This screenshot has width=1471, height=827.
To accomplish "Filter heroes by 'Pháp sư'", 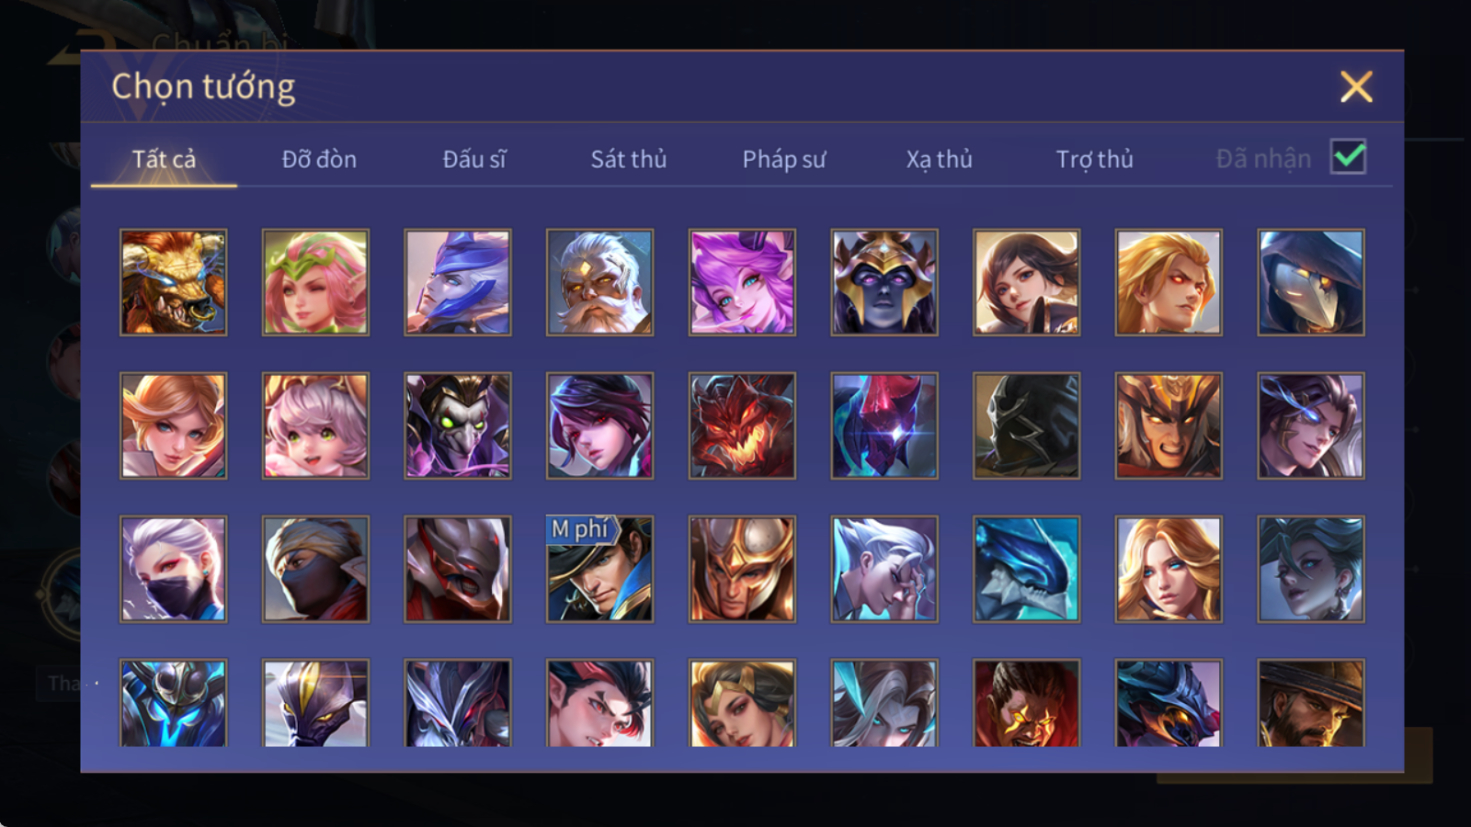I will pos(784,159).
